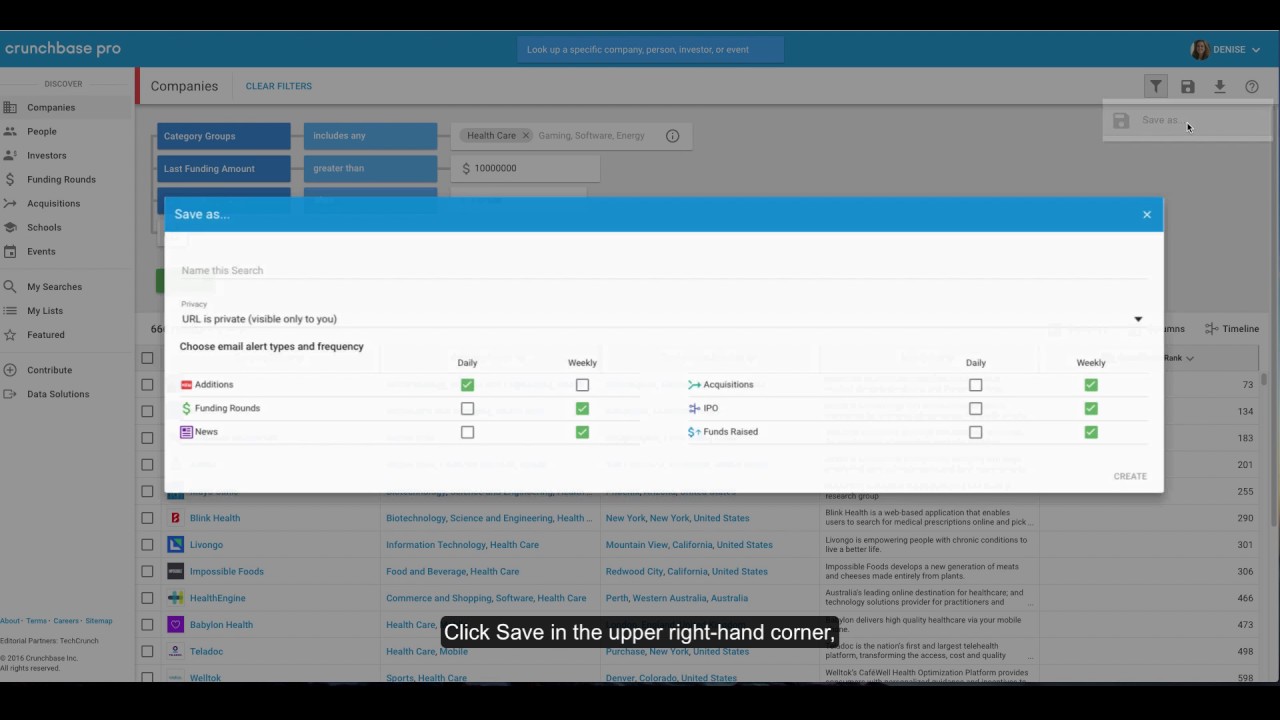Viewport: 1280px width, 720px height.
Task: Open Impossible Foods company link
Action: click(x=227, y=572)
